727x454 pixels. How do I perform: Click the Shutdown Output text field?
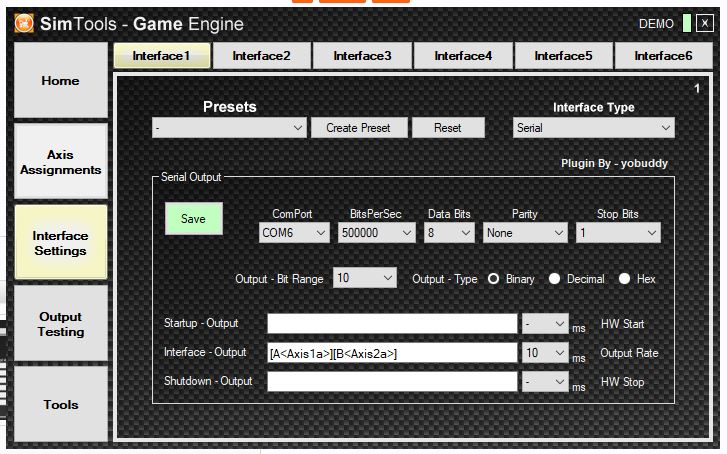pos(392,382)
